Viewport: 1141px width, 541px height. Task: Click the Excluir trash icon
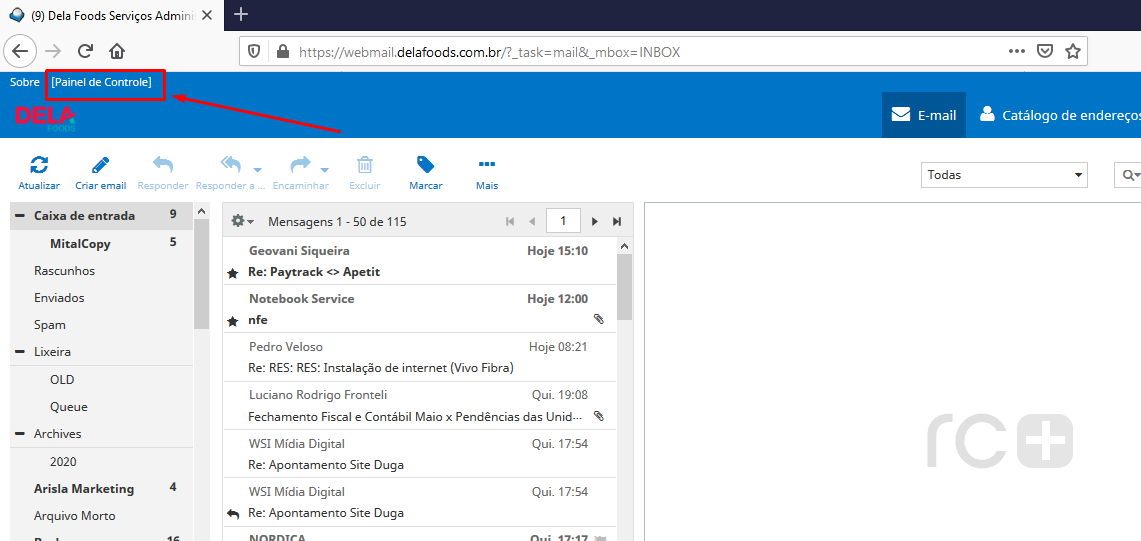point(365,166)
